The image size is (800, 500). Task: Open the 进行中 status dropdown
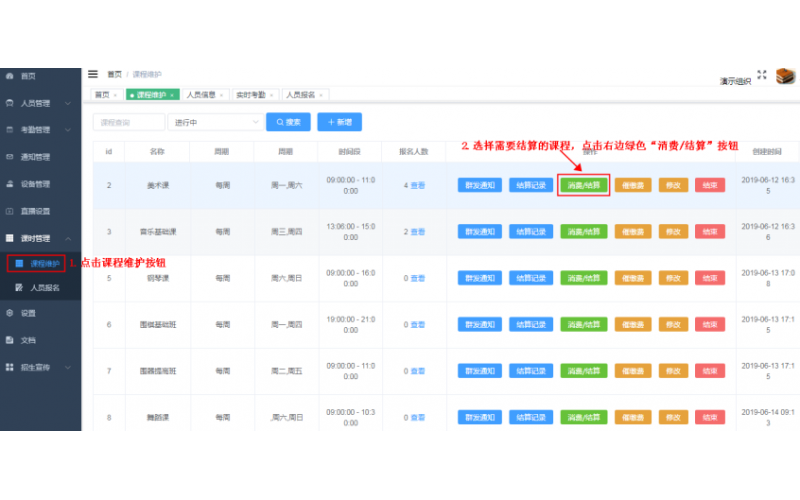[214, 122]
